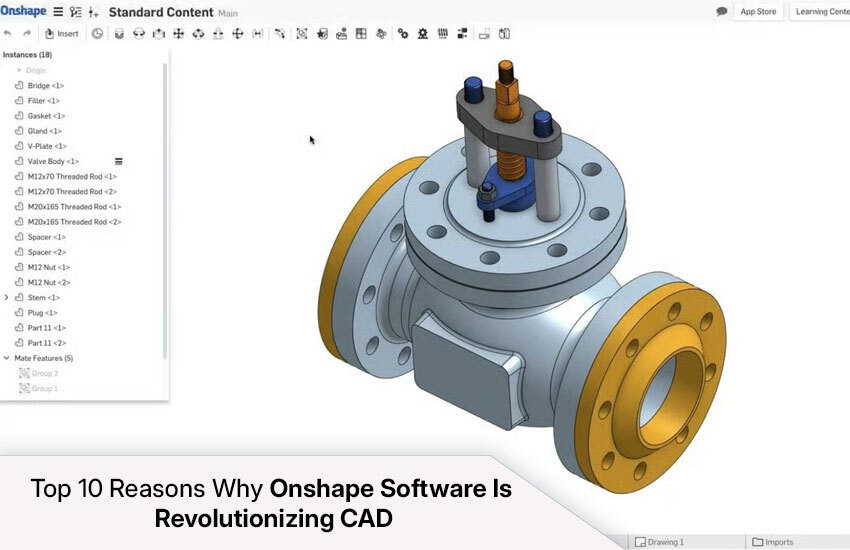Collapse the Mate Features (5) section
Screen dimensions: 850x550
(7, 358)
